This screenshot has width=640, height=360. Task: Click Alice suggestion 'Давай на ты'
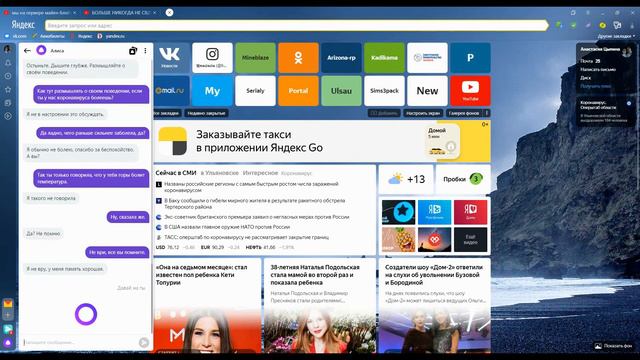(x=131, y=288)
